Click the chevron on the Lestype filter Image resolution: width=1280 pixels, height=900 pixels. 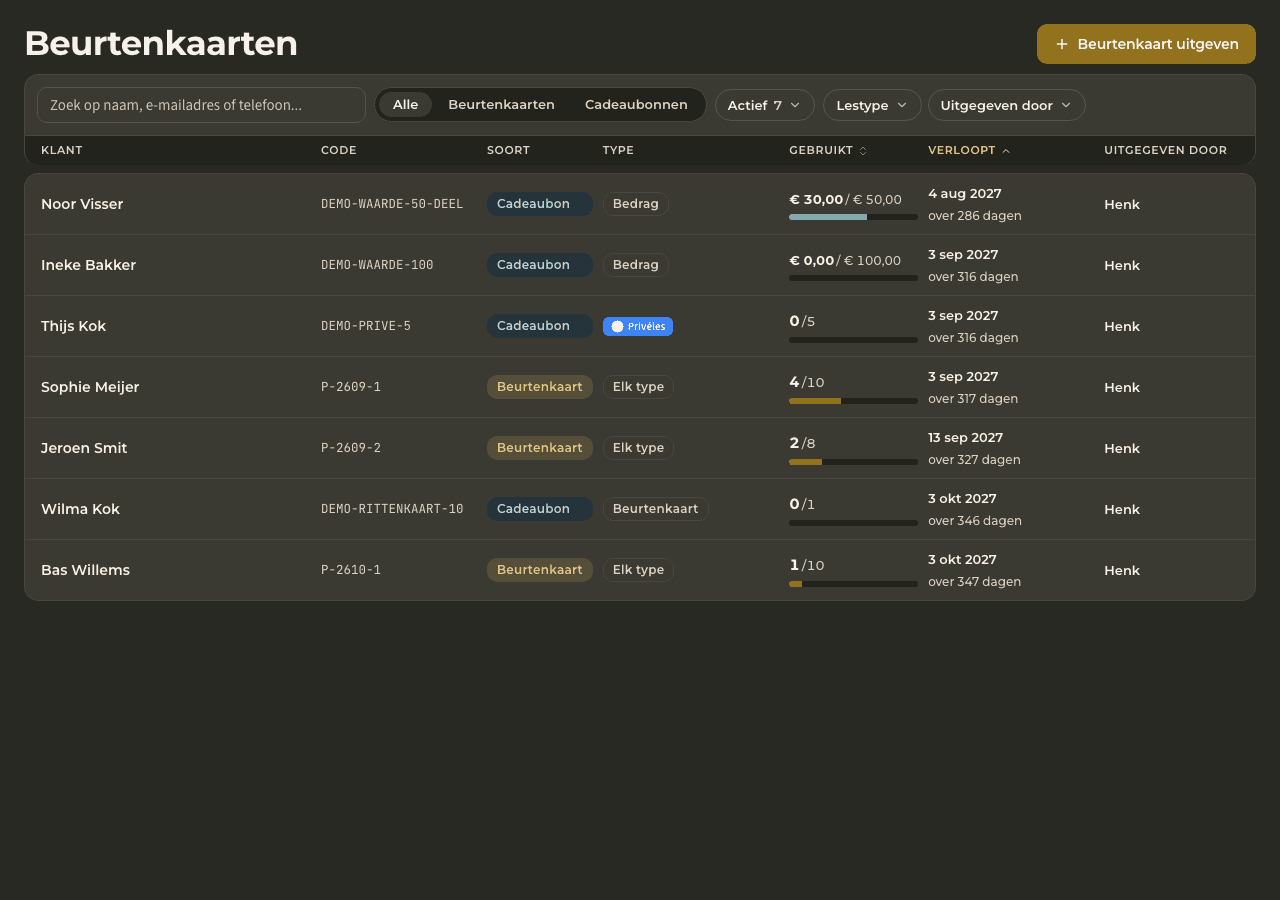click(902, 105)
